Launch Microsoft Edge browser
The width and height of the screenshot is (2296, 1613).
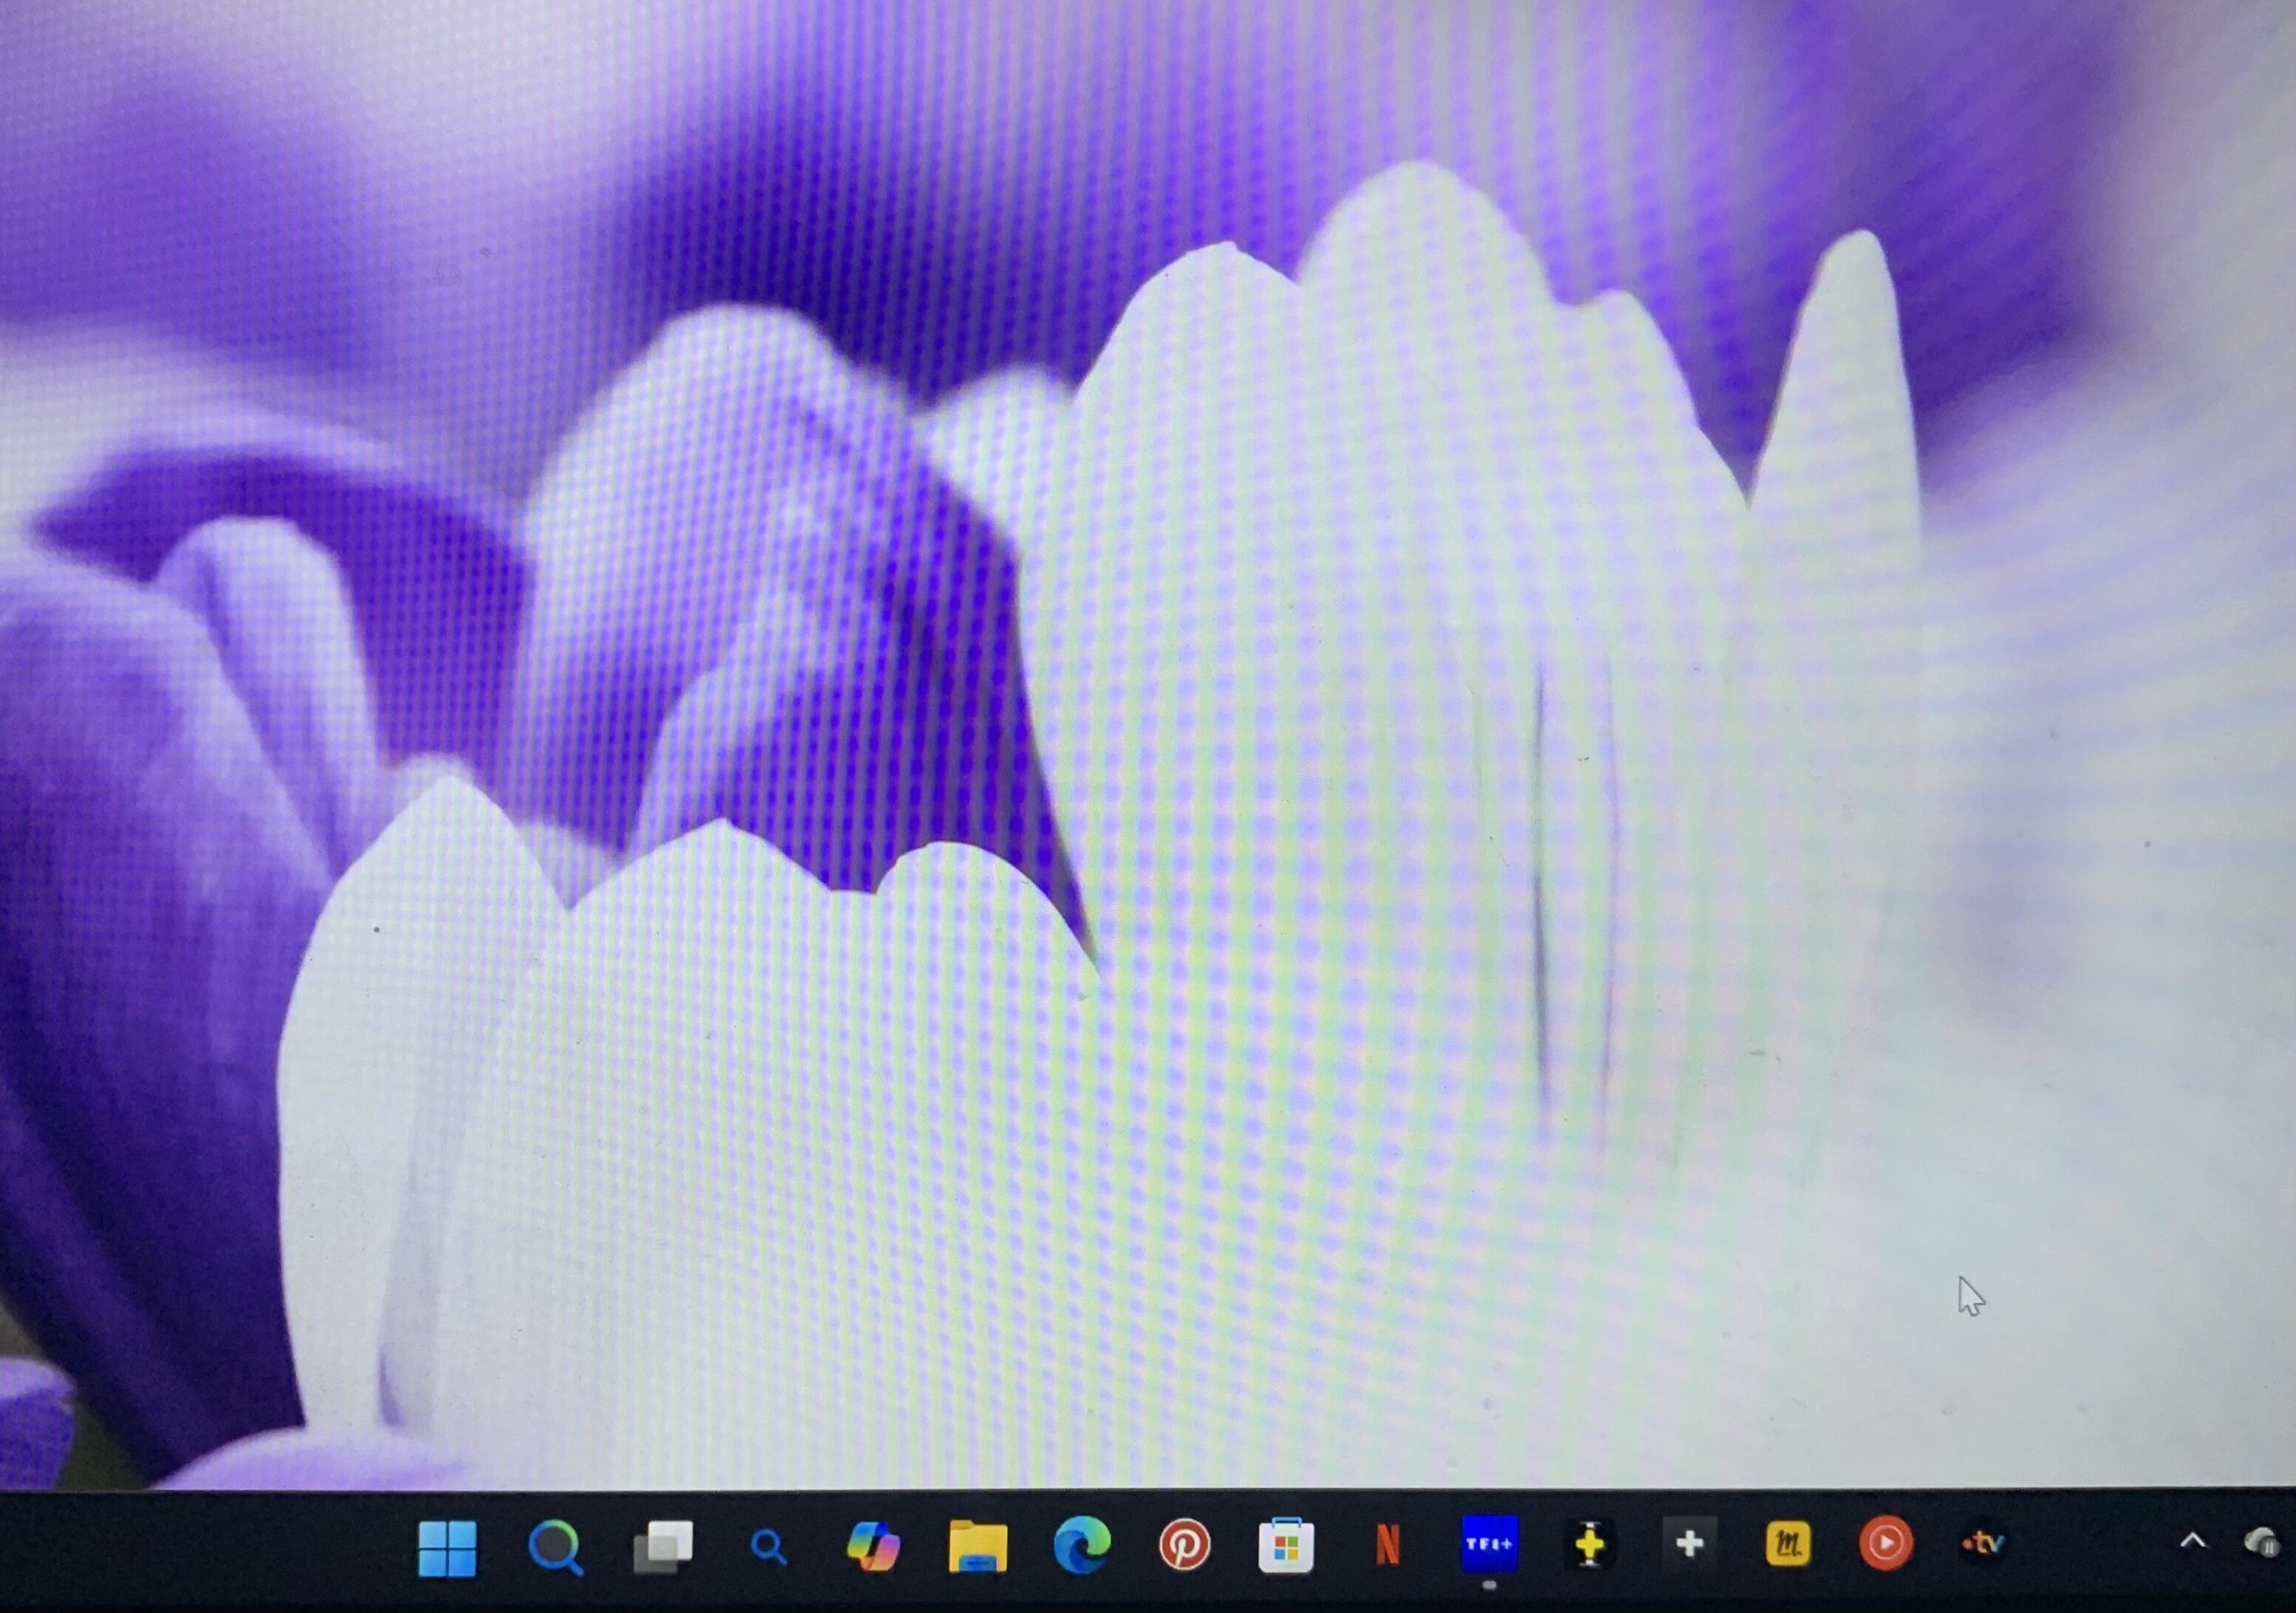pyautogui.click(x=1082, y=1545)
